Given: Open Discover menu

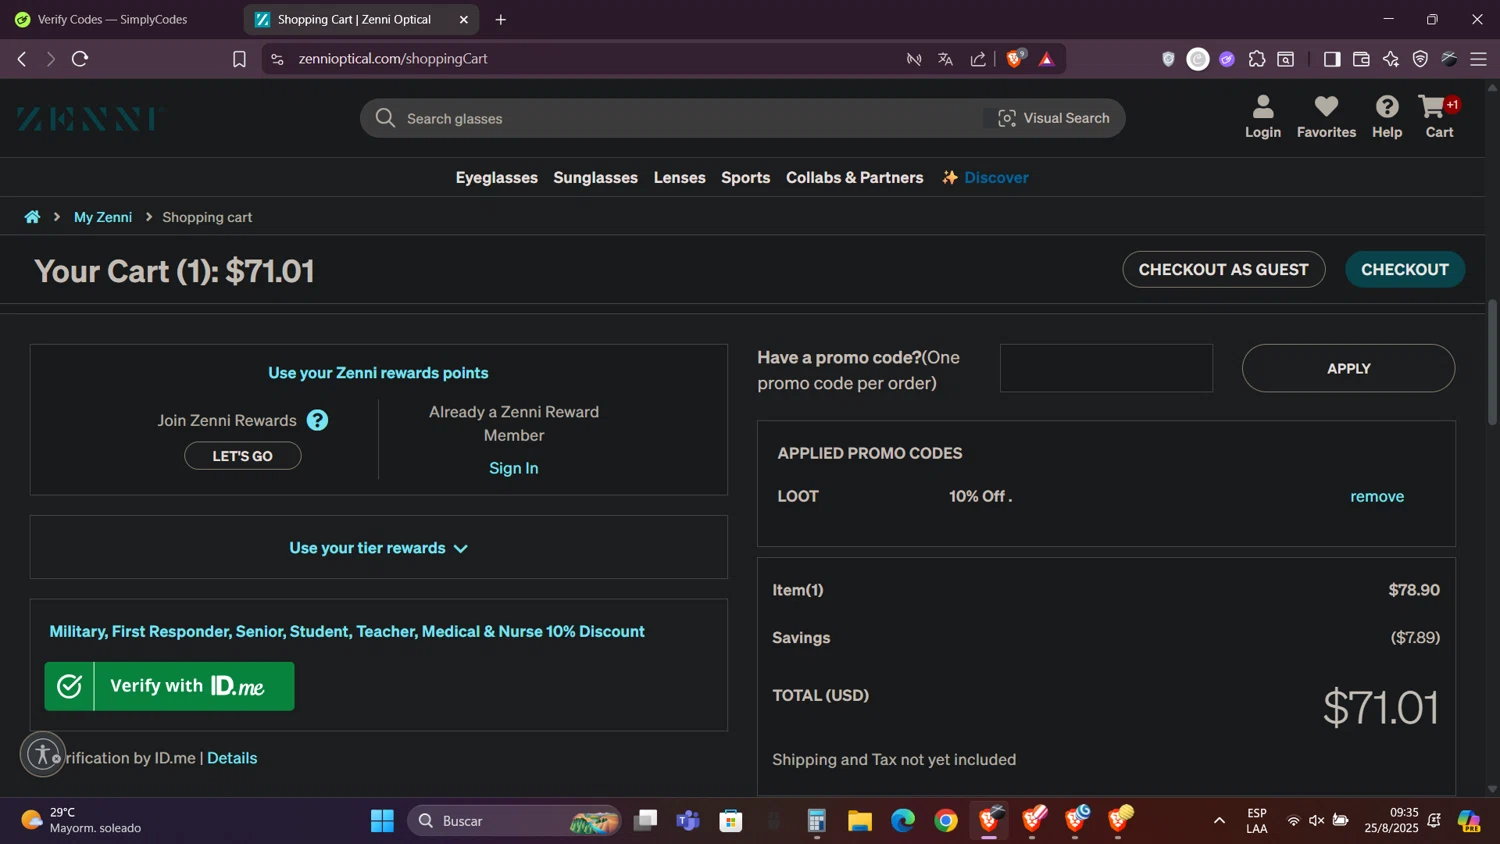Looking at the screenshot, I should point(985,177).
